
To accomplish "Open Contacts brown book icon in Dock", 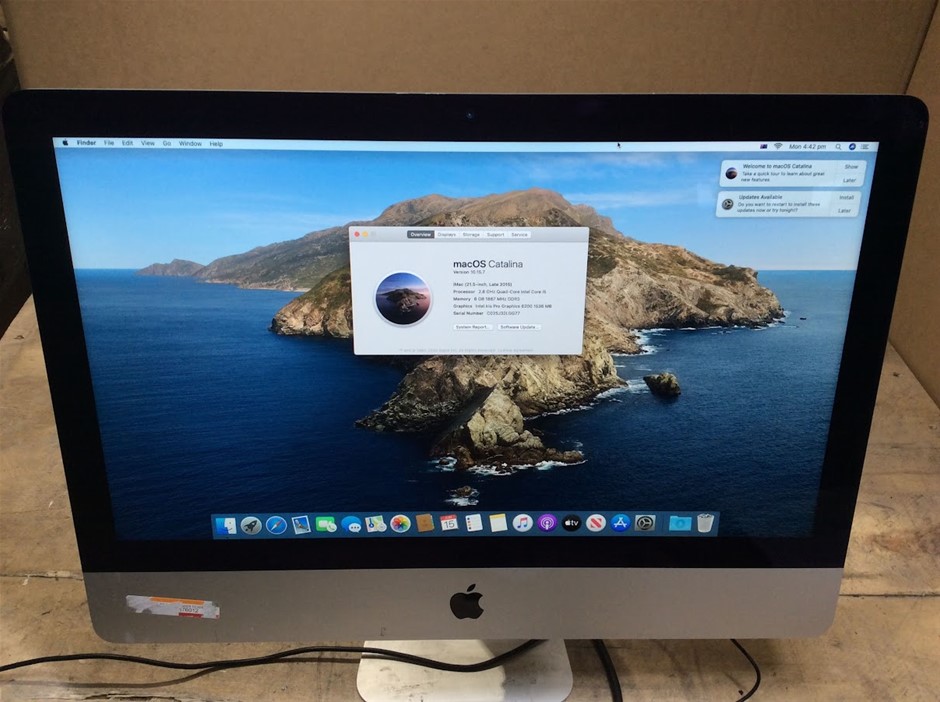I will tap(424, 524).
